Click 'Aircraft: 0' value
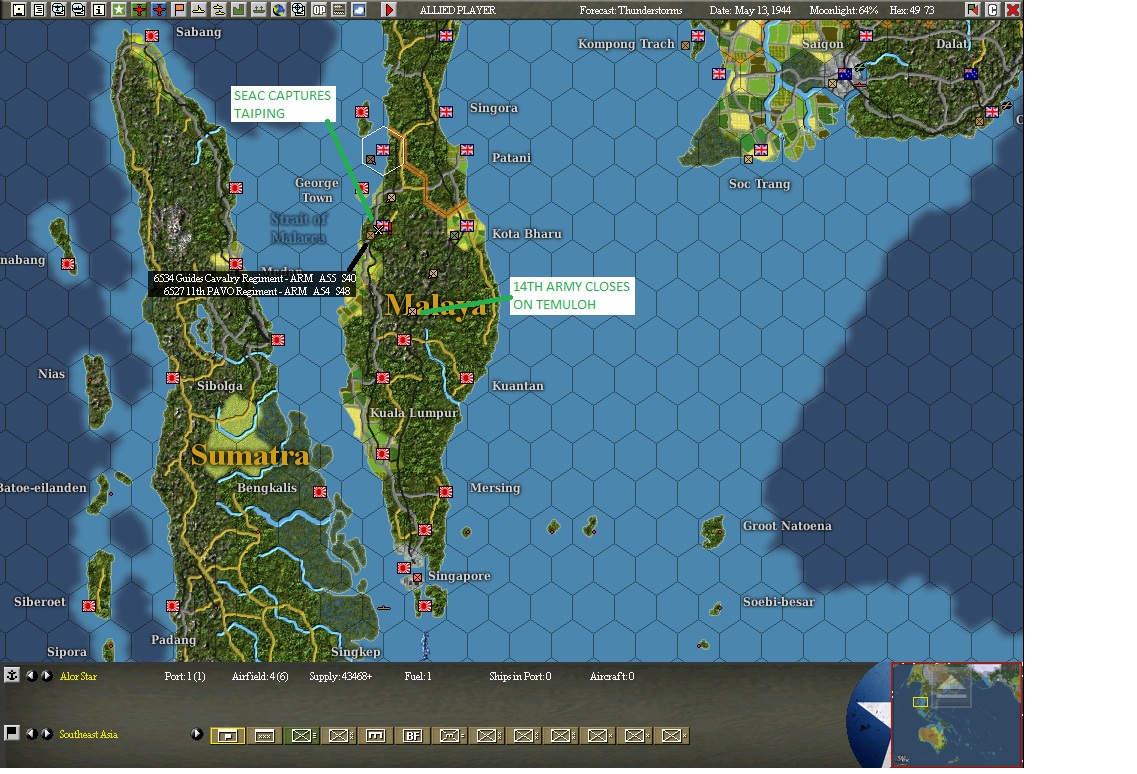This screenshot has height=774, width=1137. 612,676
